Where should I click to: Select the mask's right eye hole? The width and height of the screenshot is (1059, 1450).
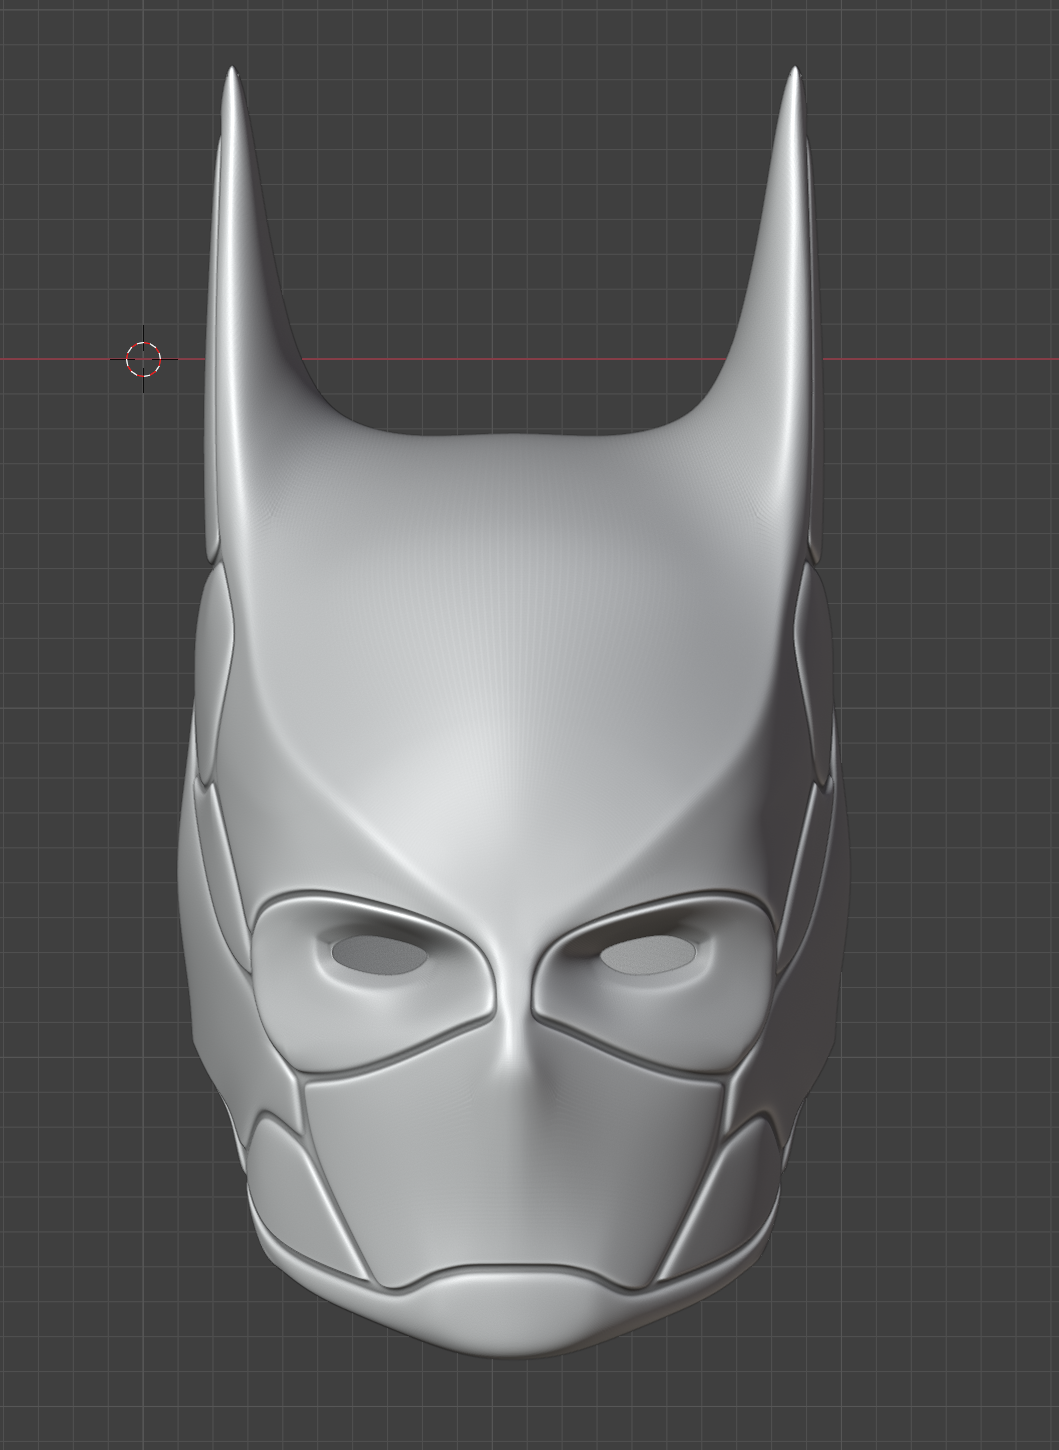point(649,956)
